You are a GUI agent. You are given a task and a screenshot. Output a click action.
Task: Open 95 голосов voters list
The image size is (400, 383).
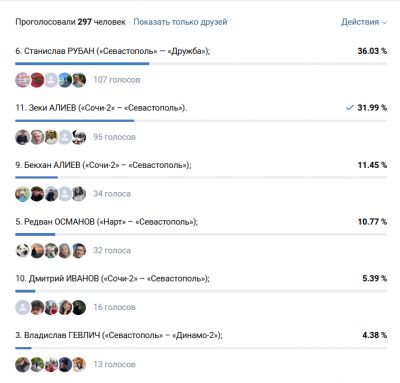pos(114,137)
